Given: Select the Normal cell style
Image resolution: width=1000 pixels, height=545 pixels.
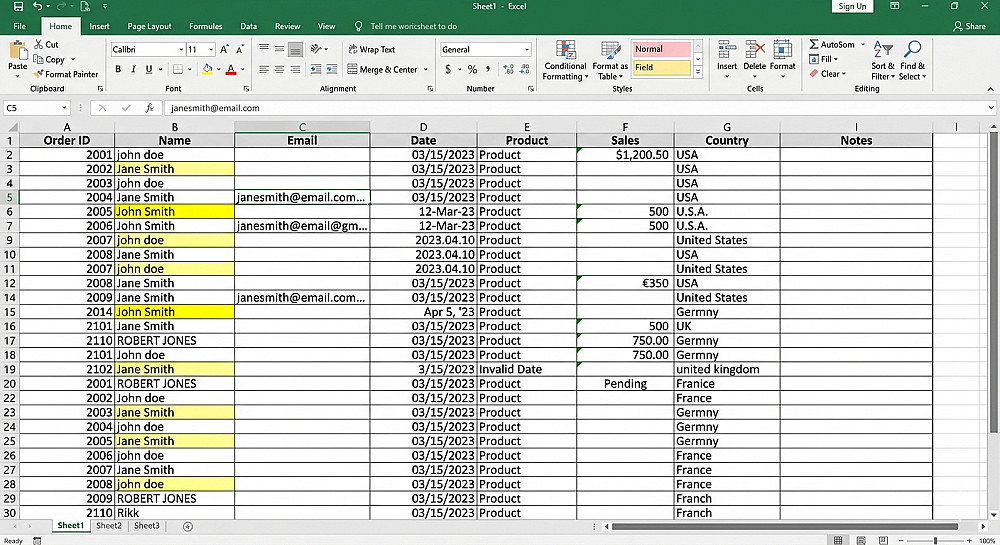Looking at the screenshot, I should [x=661, y=49].
